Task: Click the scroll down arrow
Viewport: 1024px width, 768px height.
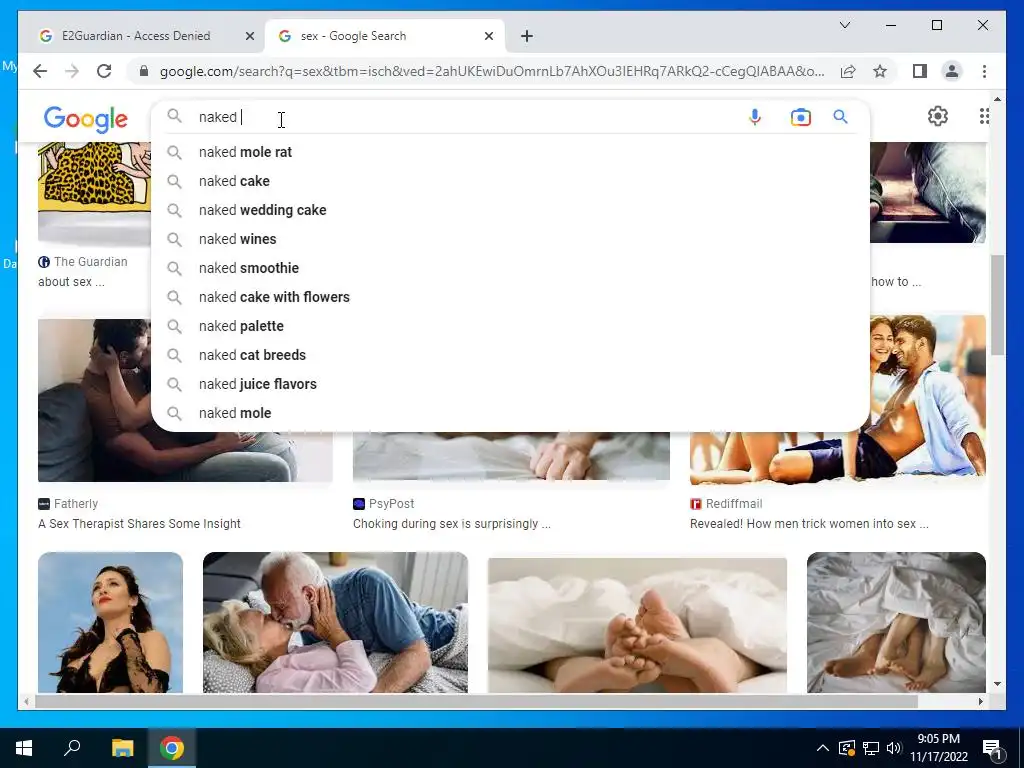Action: 997,684
